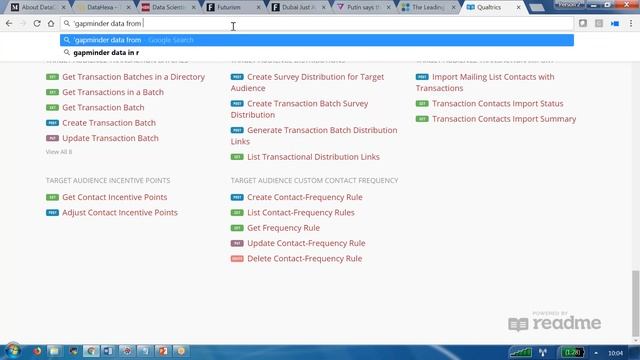Viewport: 640px width, 360px height.
Task: Click the page vertical scrollbar thumb
Action: point(636,303)
